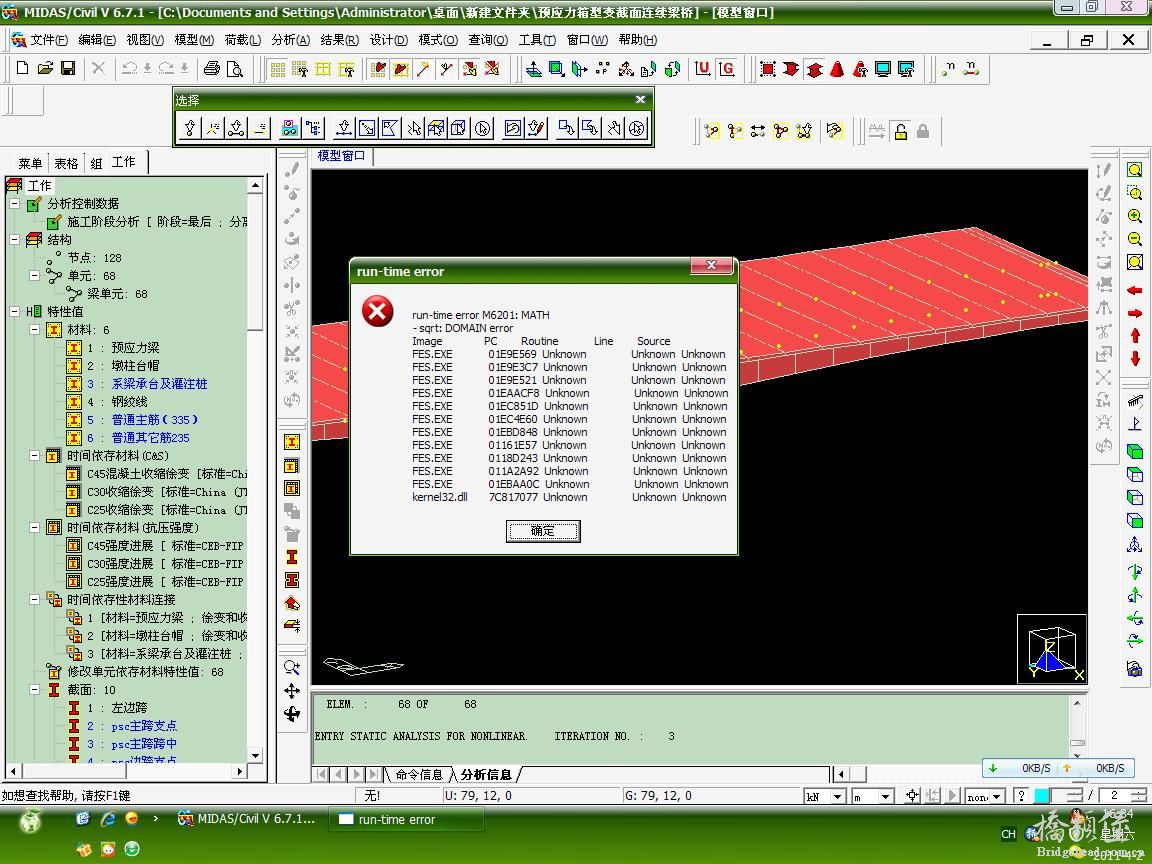Screen dimensions: 1152x864
Task: Click tree panel scroll down arrow
Action: tap(255, 755)
